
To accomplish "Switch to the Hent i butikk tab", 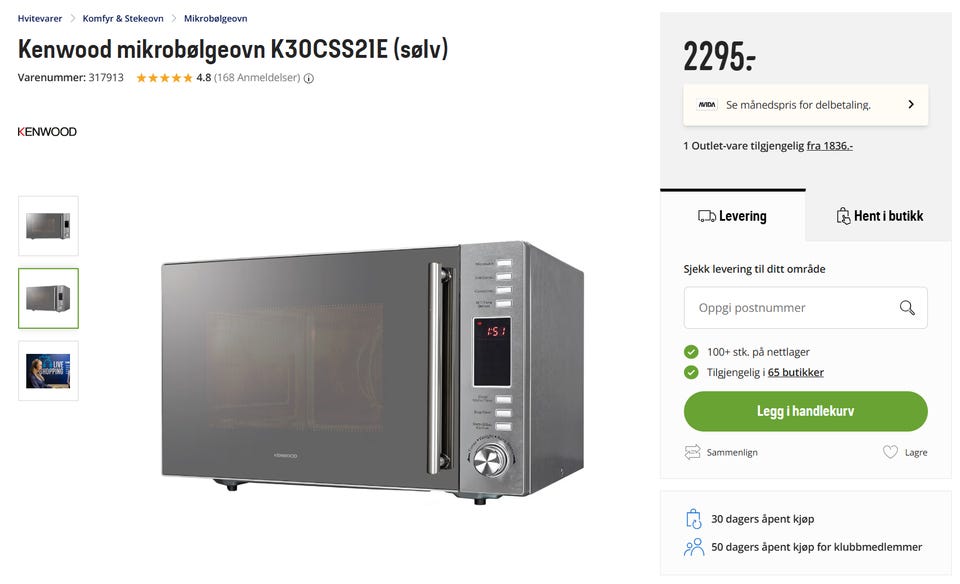I will click(879, 216).
